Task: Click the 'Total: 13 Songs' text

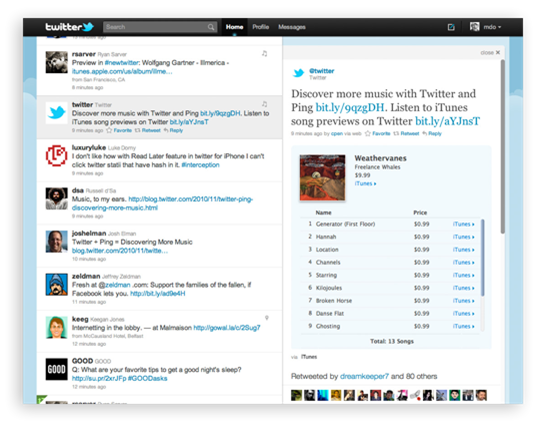Action: [392, 341]
